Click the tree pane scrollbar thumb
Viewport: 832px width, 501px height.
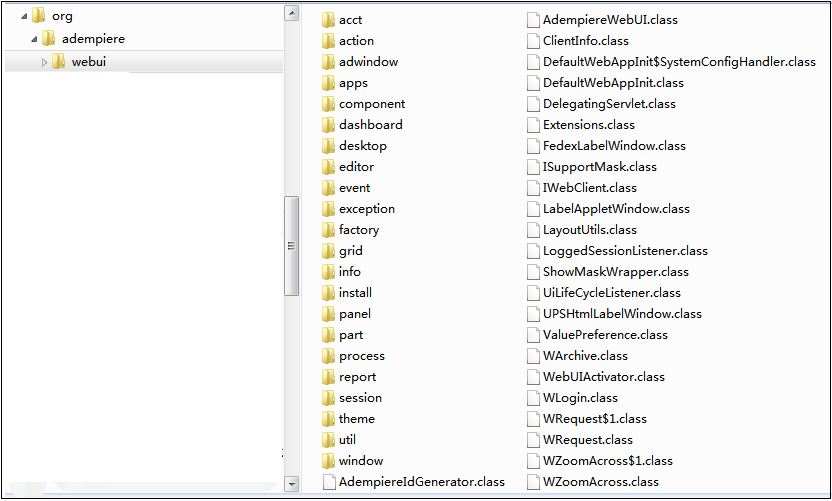(x=291, y=246)
